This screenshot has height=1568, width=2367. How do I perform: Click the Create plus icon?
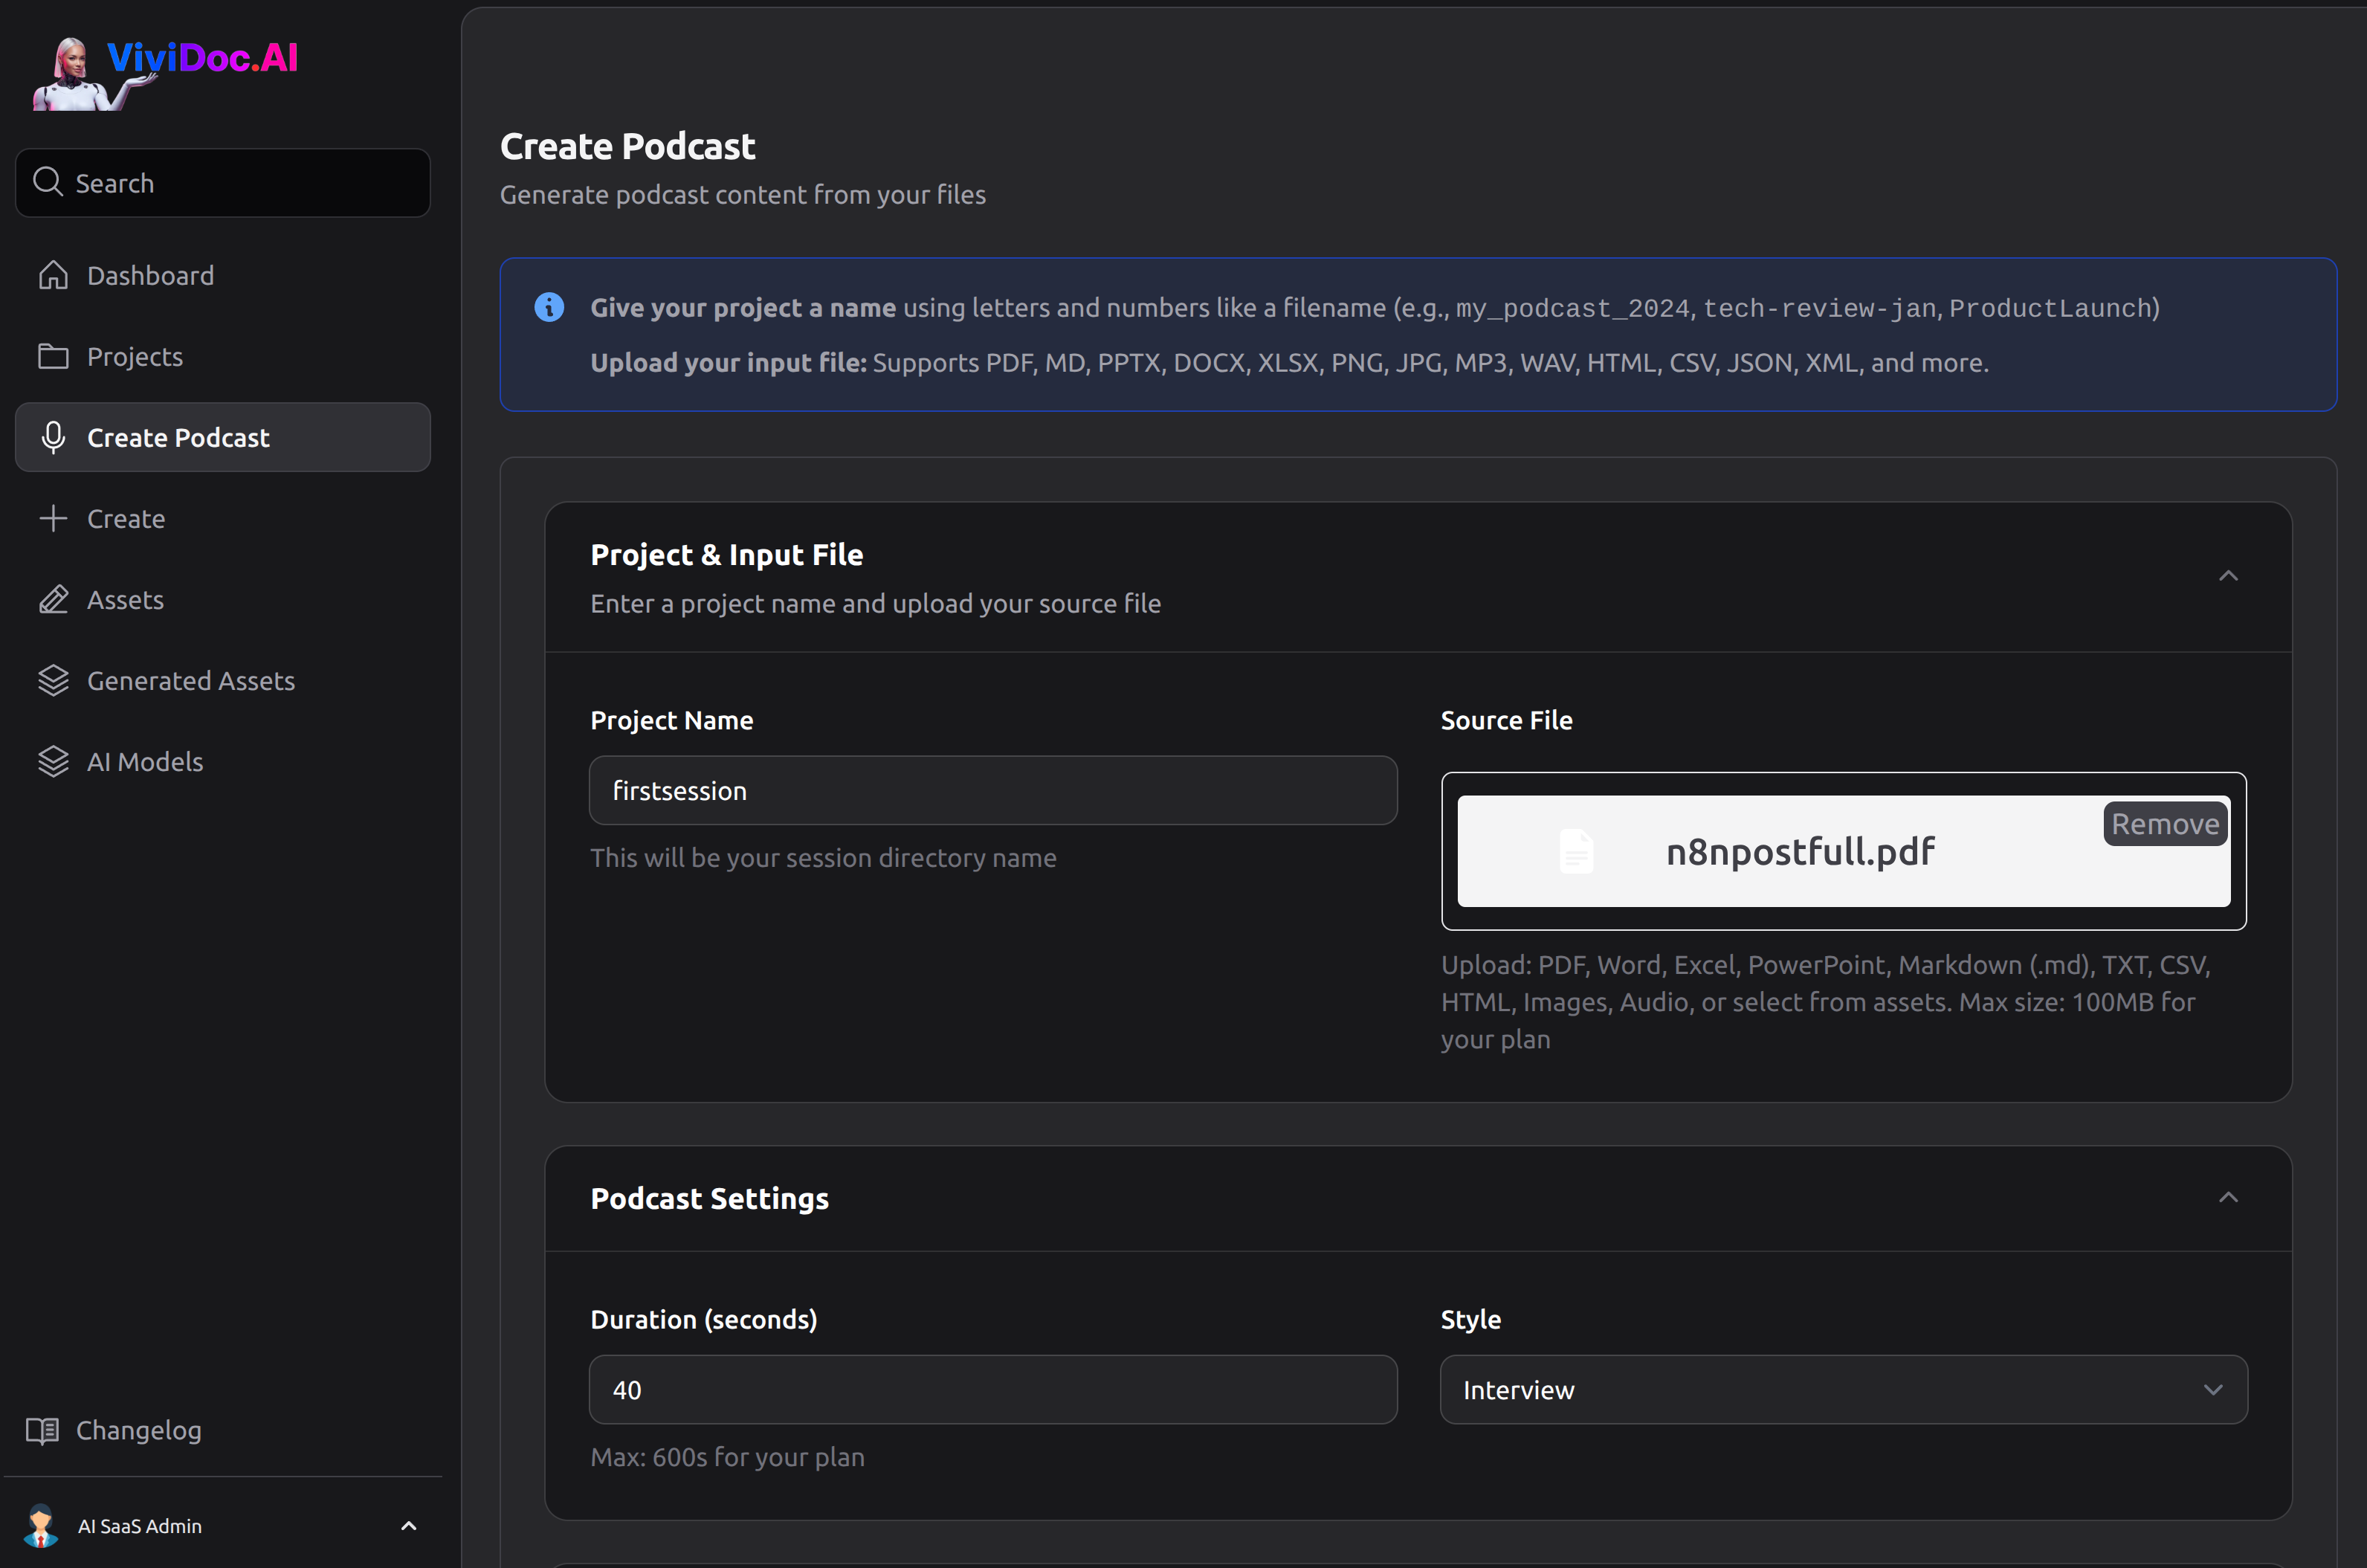point(53,518)
